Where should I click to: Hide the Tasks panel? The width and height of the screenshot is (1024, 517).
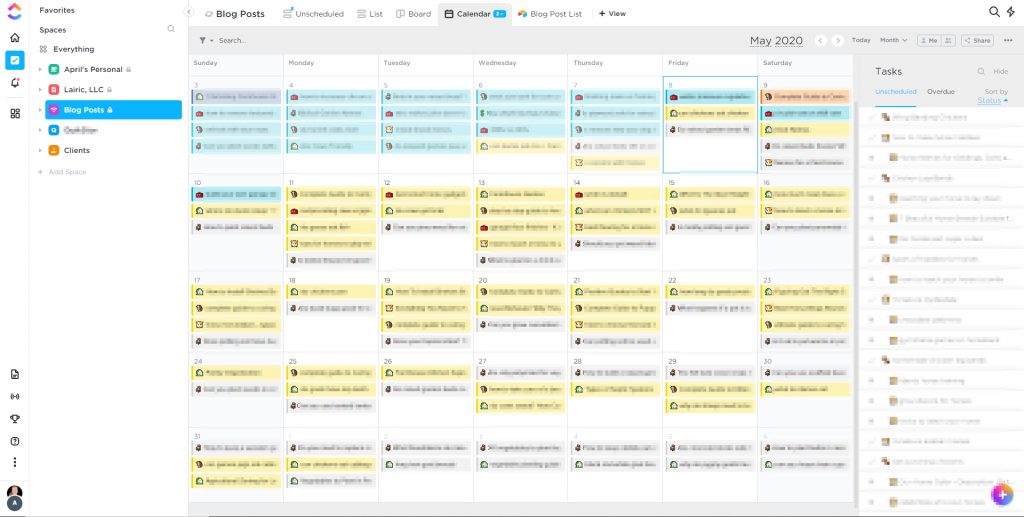click(x=1000, y=71)
